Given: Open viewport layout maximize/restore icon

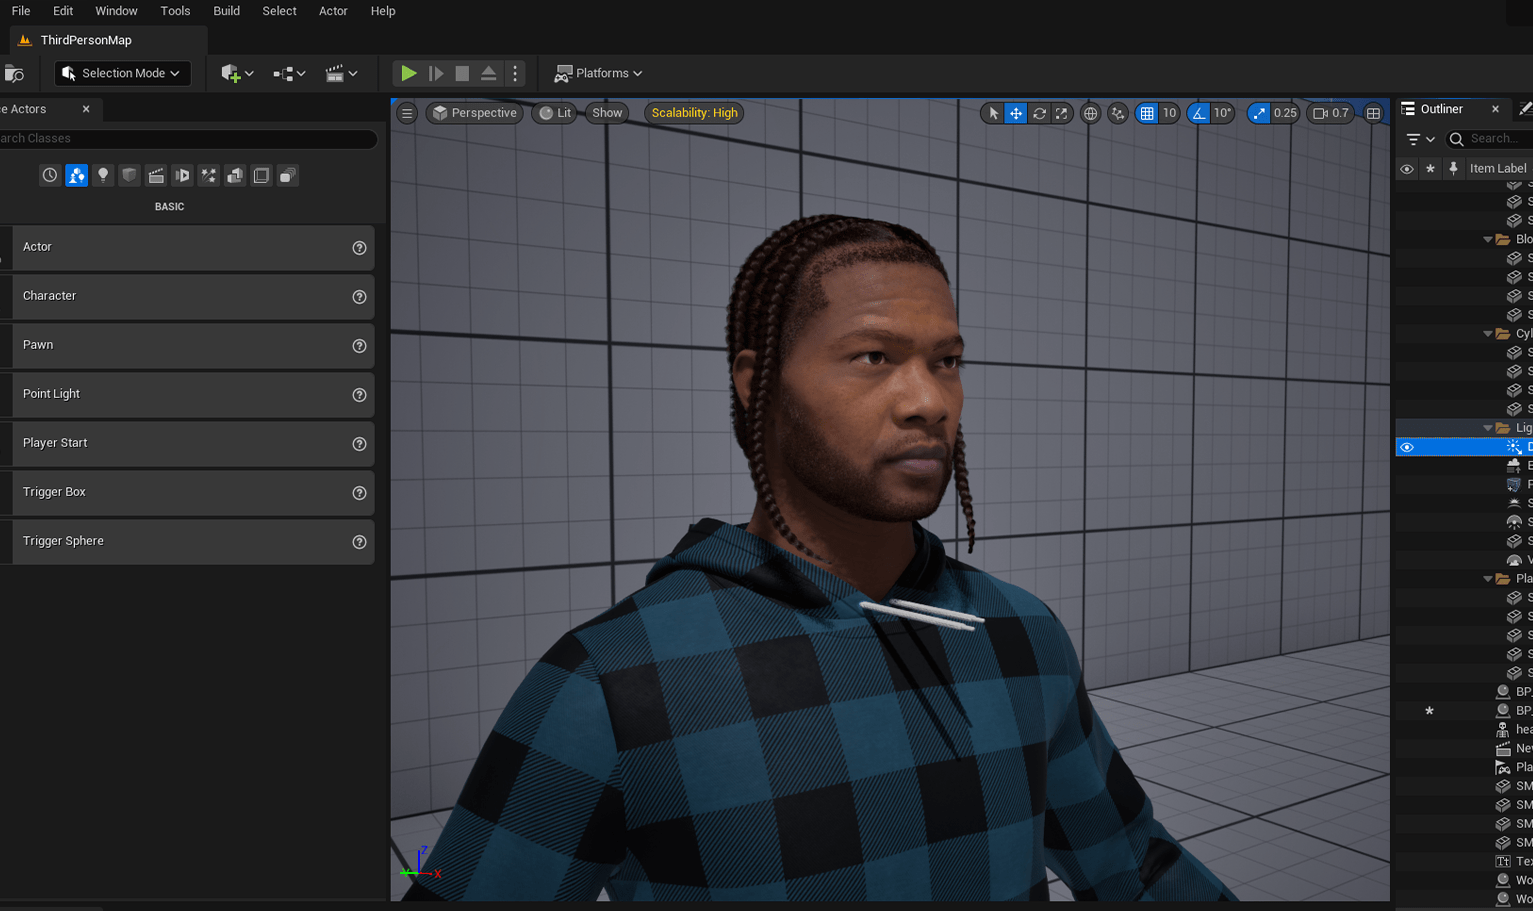Looking at the screenshot, I should coord(1374,113).
